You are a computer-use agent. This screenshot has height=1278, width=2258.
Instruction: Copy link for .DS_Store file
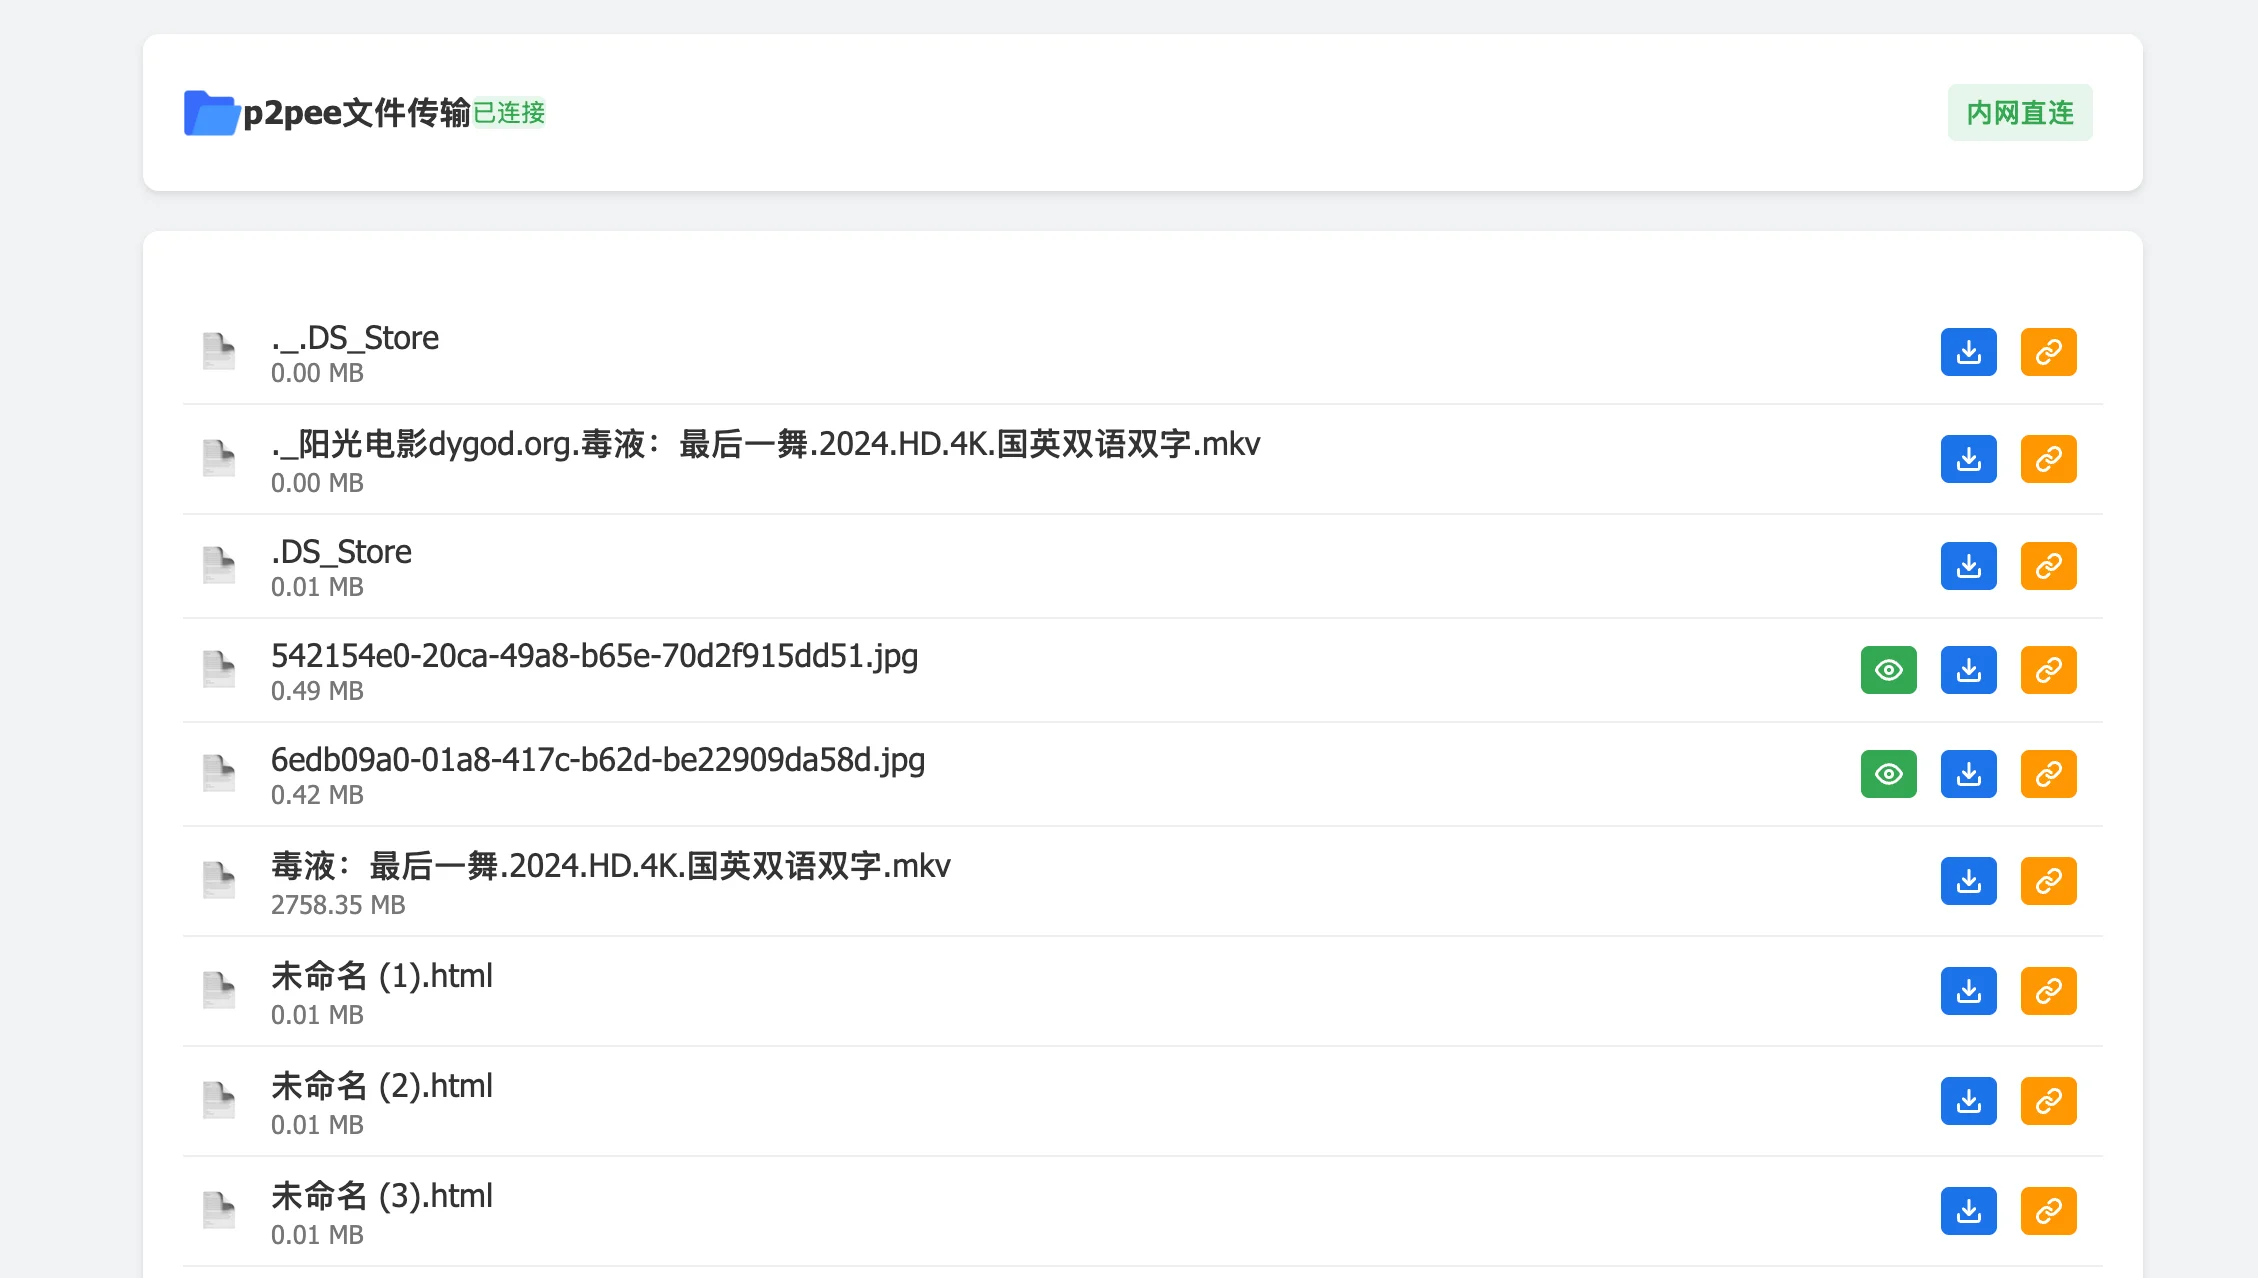click(x=2048, y=566)
